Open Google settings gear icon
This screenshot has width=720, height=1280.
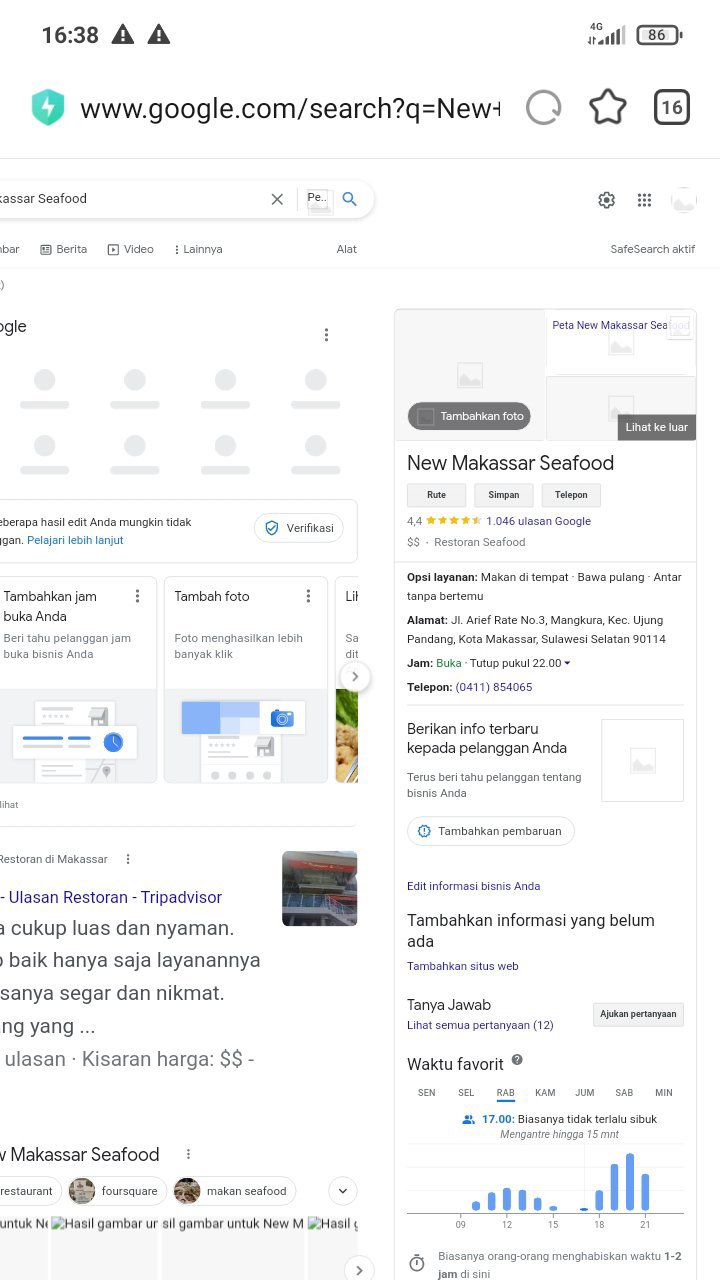coord(606,200)
